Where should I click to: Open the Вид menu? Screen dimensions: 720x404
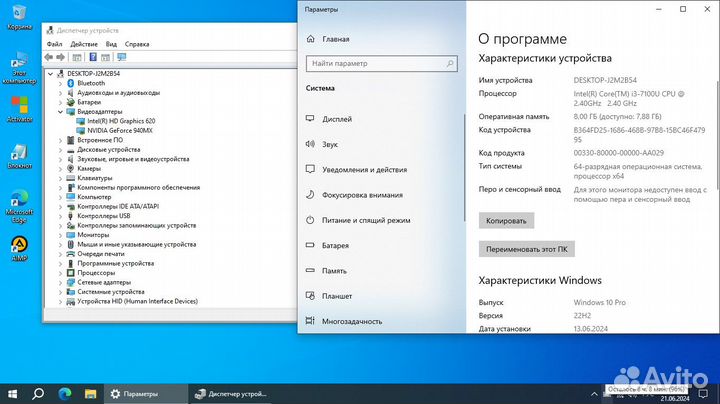click(111, 44)
